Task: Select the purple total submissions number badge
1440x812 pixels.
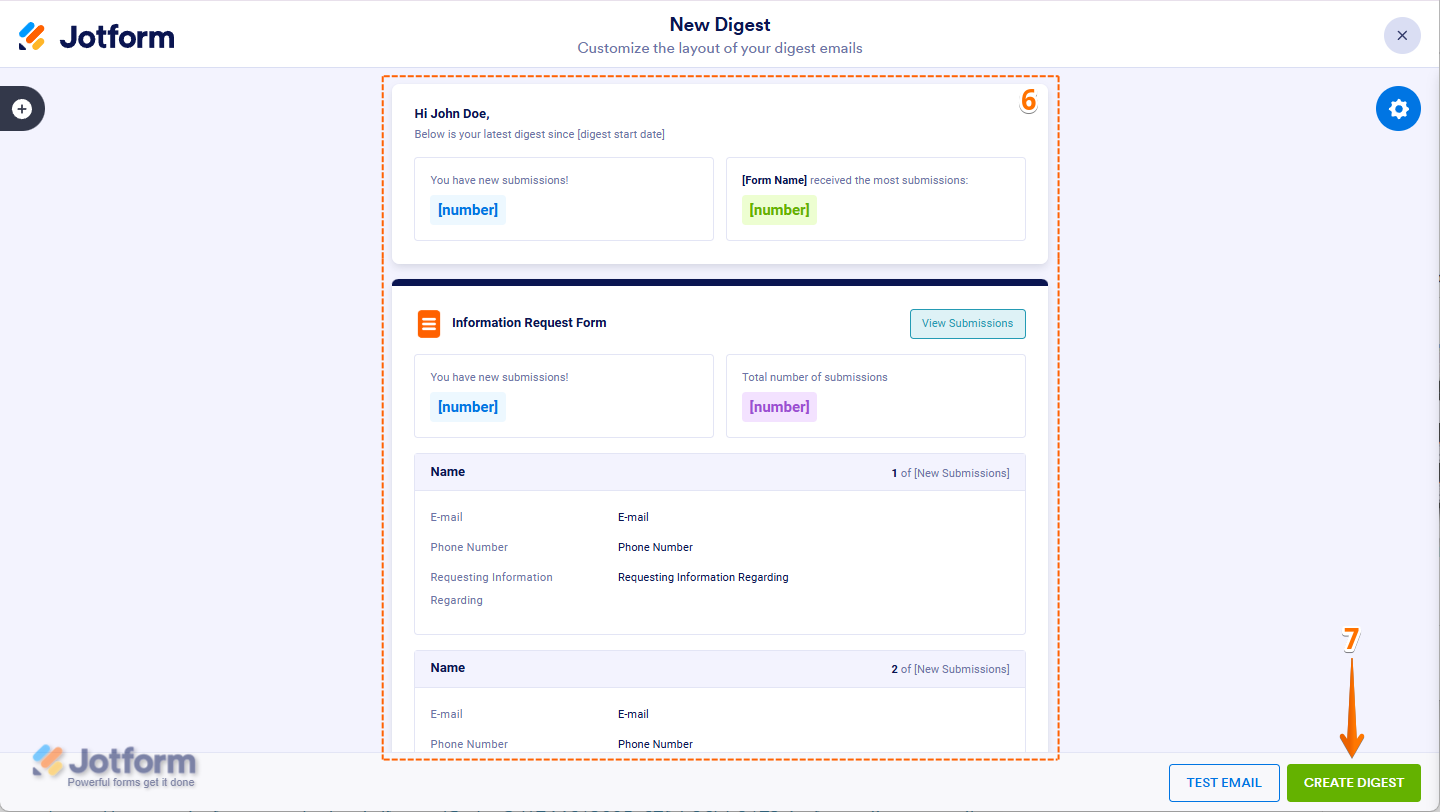Action: pos(779,407)
